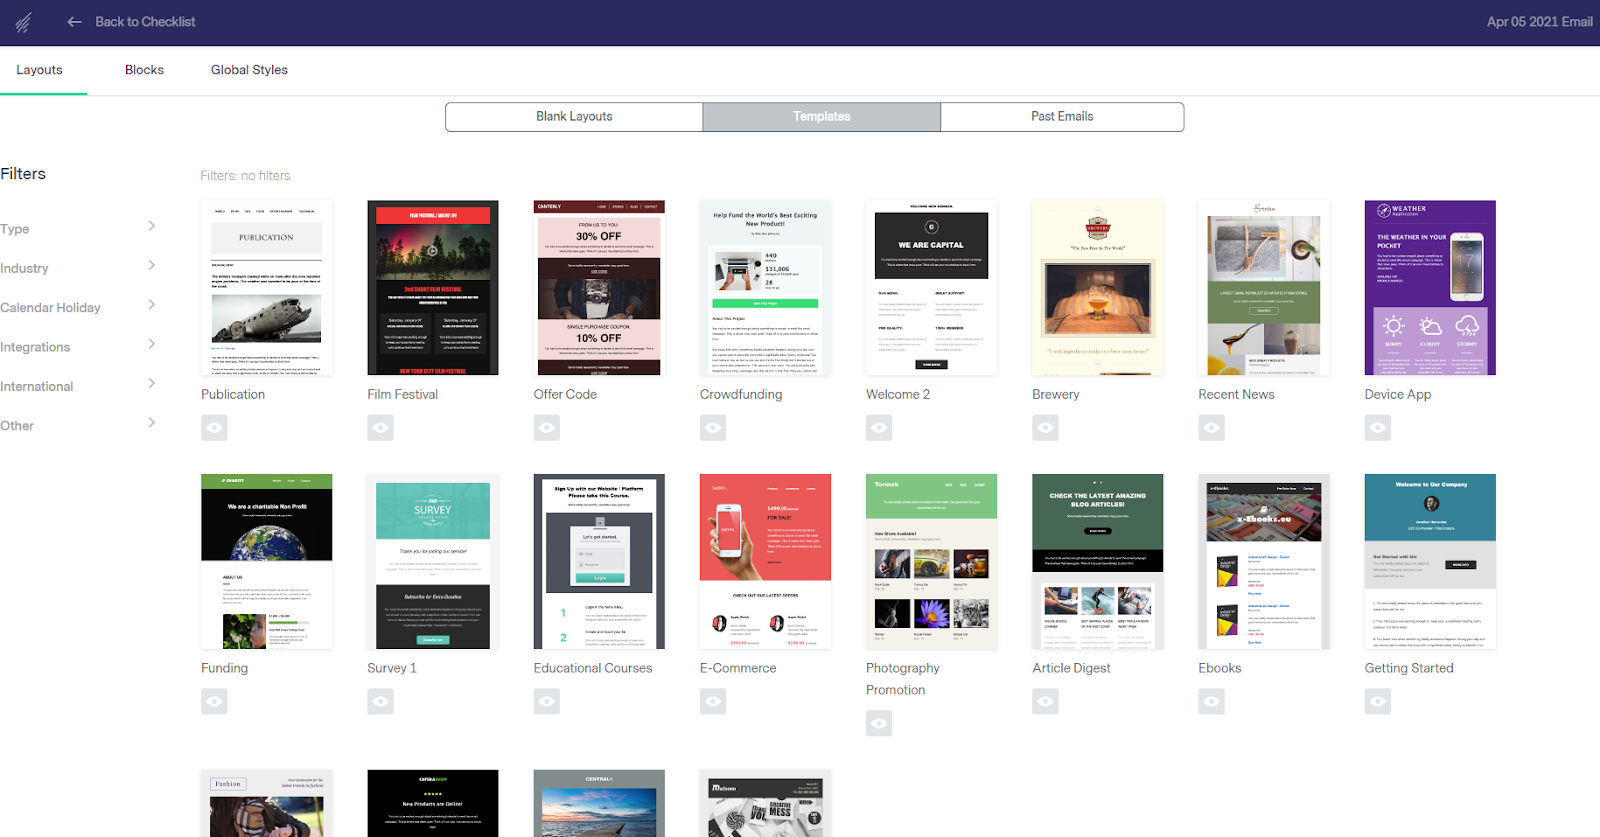
Task: Open the Fashion template thumbnail
Action: click(267, 803)
